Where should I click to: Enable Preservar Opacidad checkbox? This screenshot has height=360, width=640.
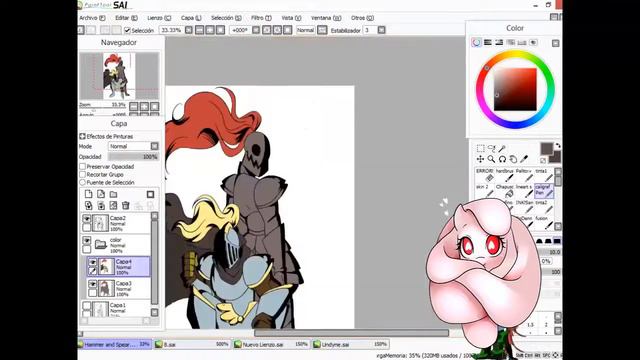pos(82,167)
